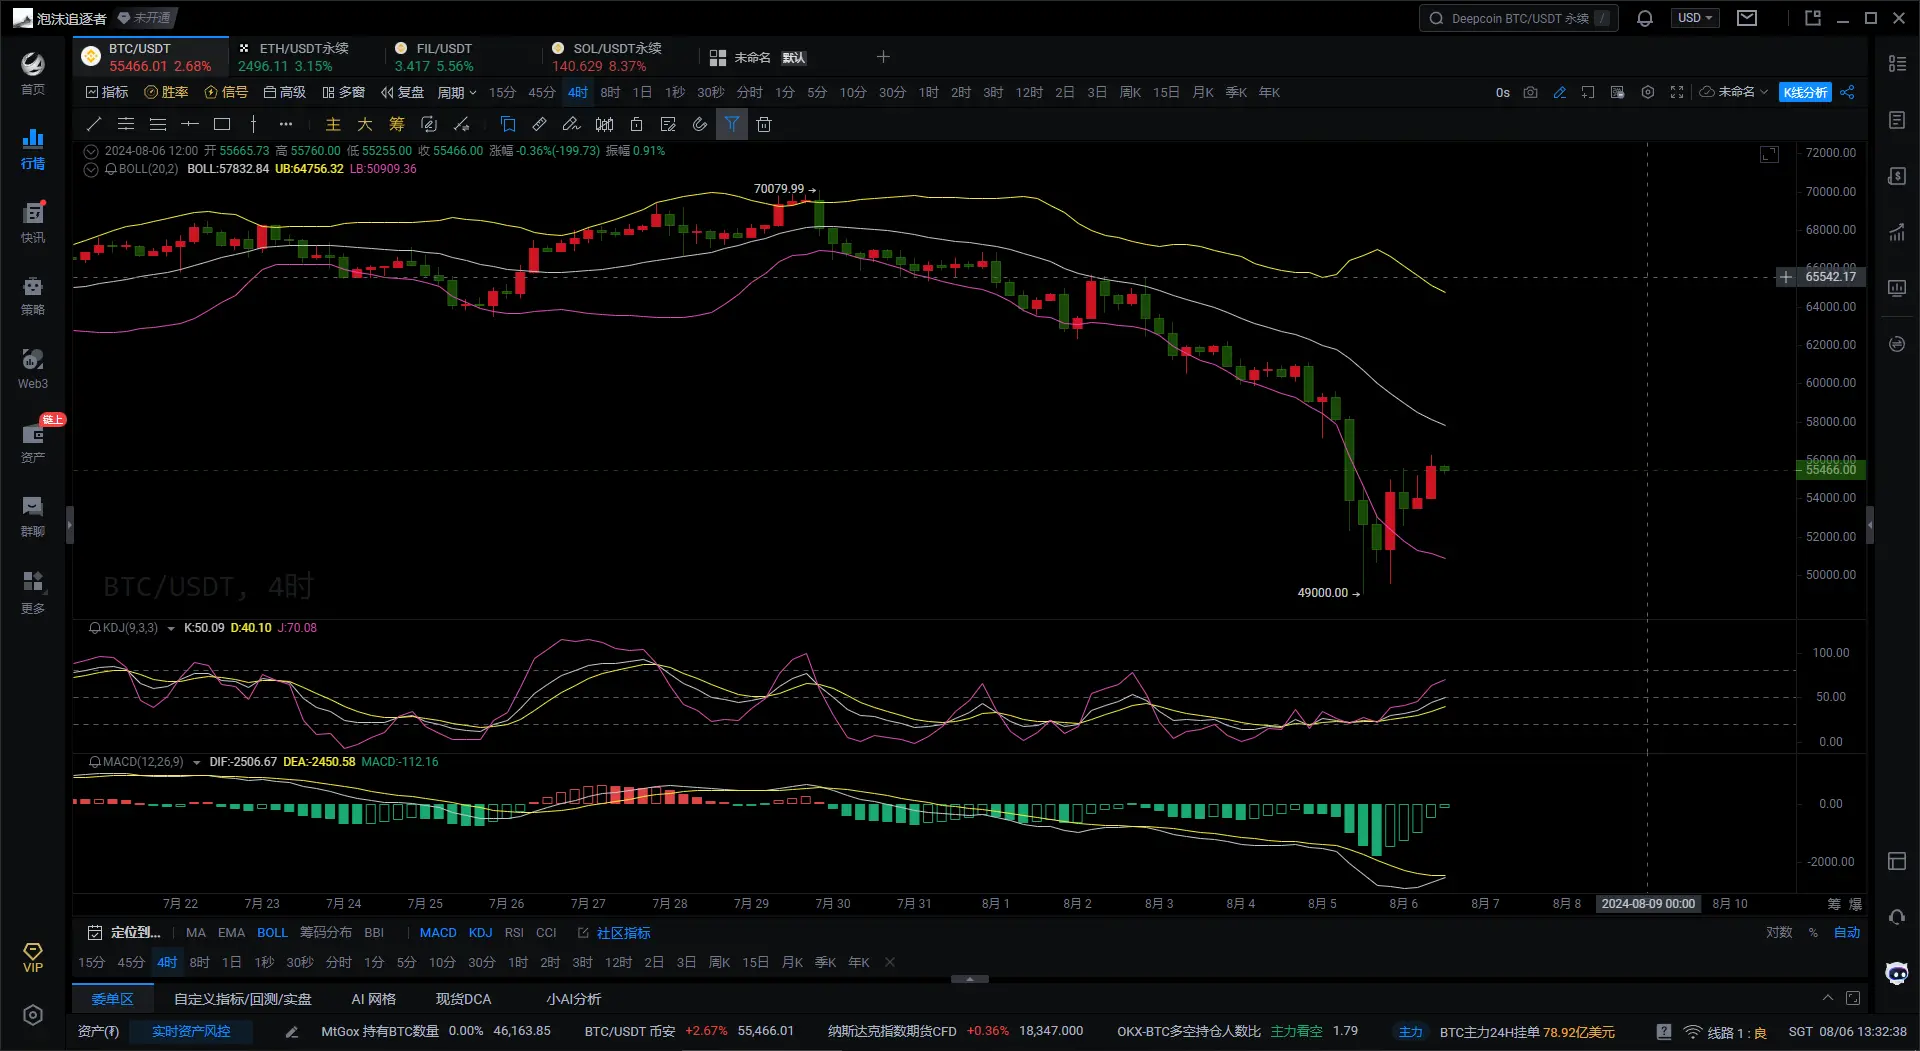
Task: Open 行情 market in left sidebar
Action: pyautogui.click(x=33, y=148)
